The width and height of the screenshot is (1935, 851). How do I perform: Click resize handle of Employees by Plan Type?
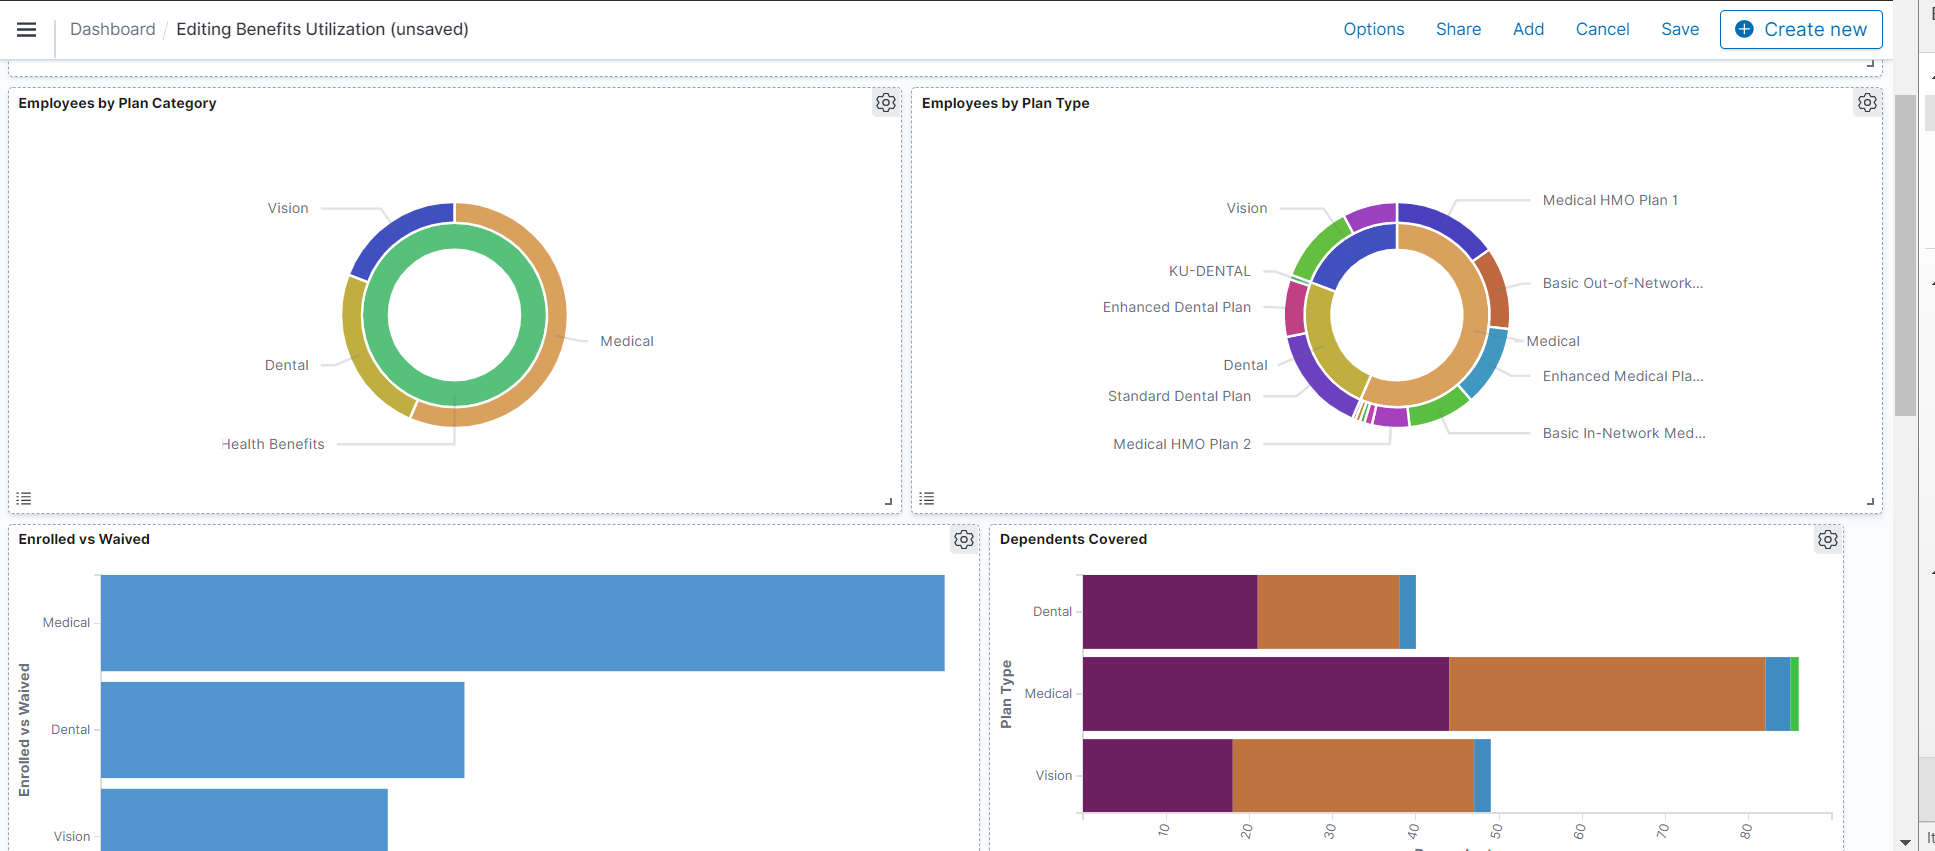(1870, 501)
